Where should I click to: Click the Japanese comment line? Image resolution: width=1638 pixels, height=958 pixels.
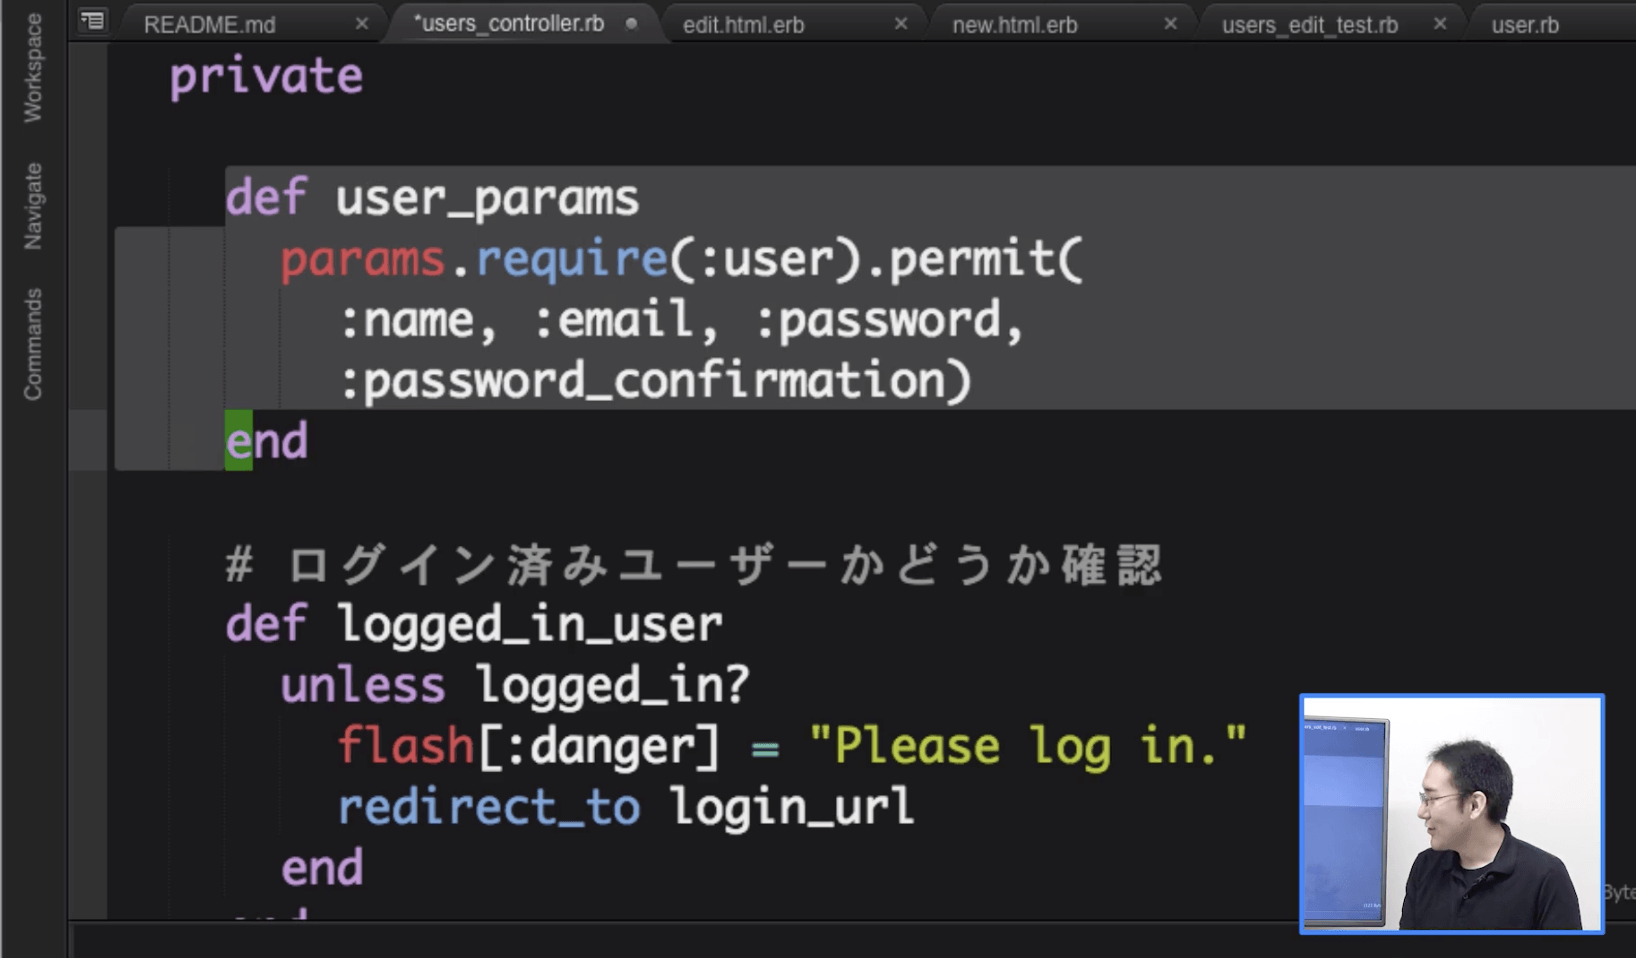(x=695, y=565)
